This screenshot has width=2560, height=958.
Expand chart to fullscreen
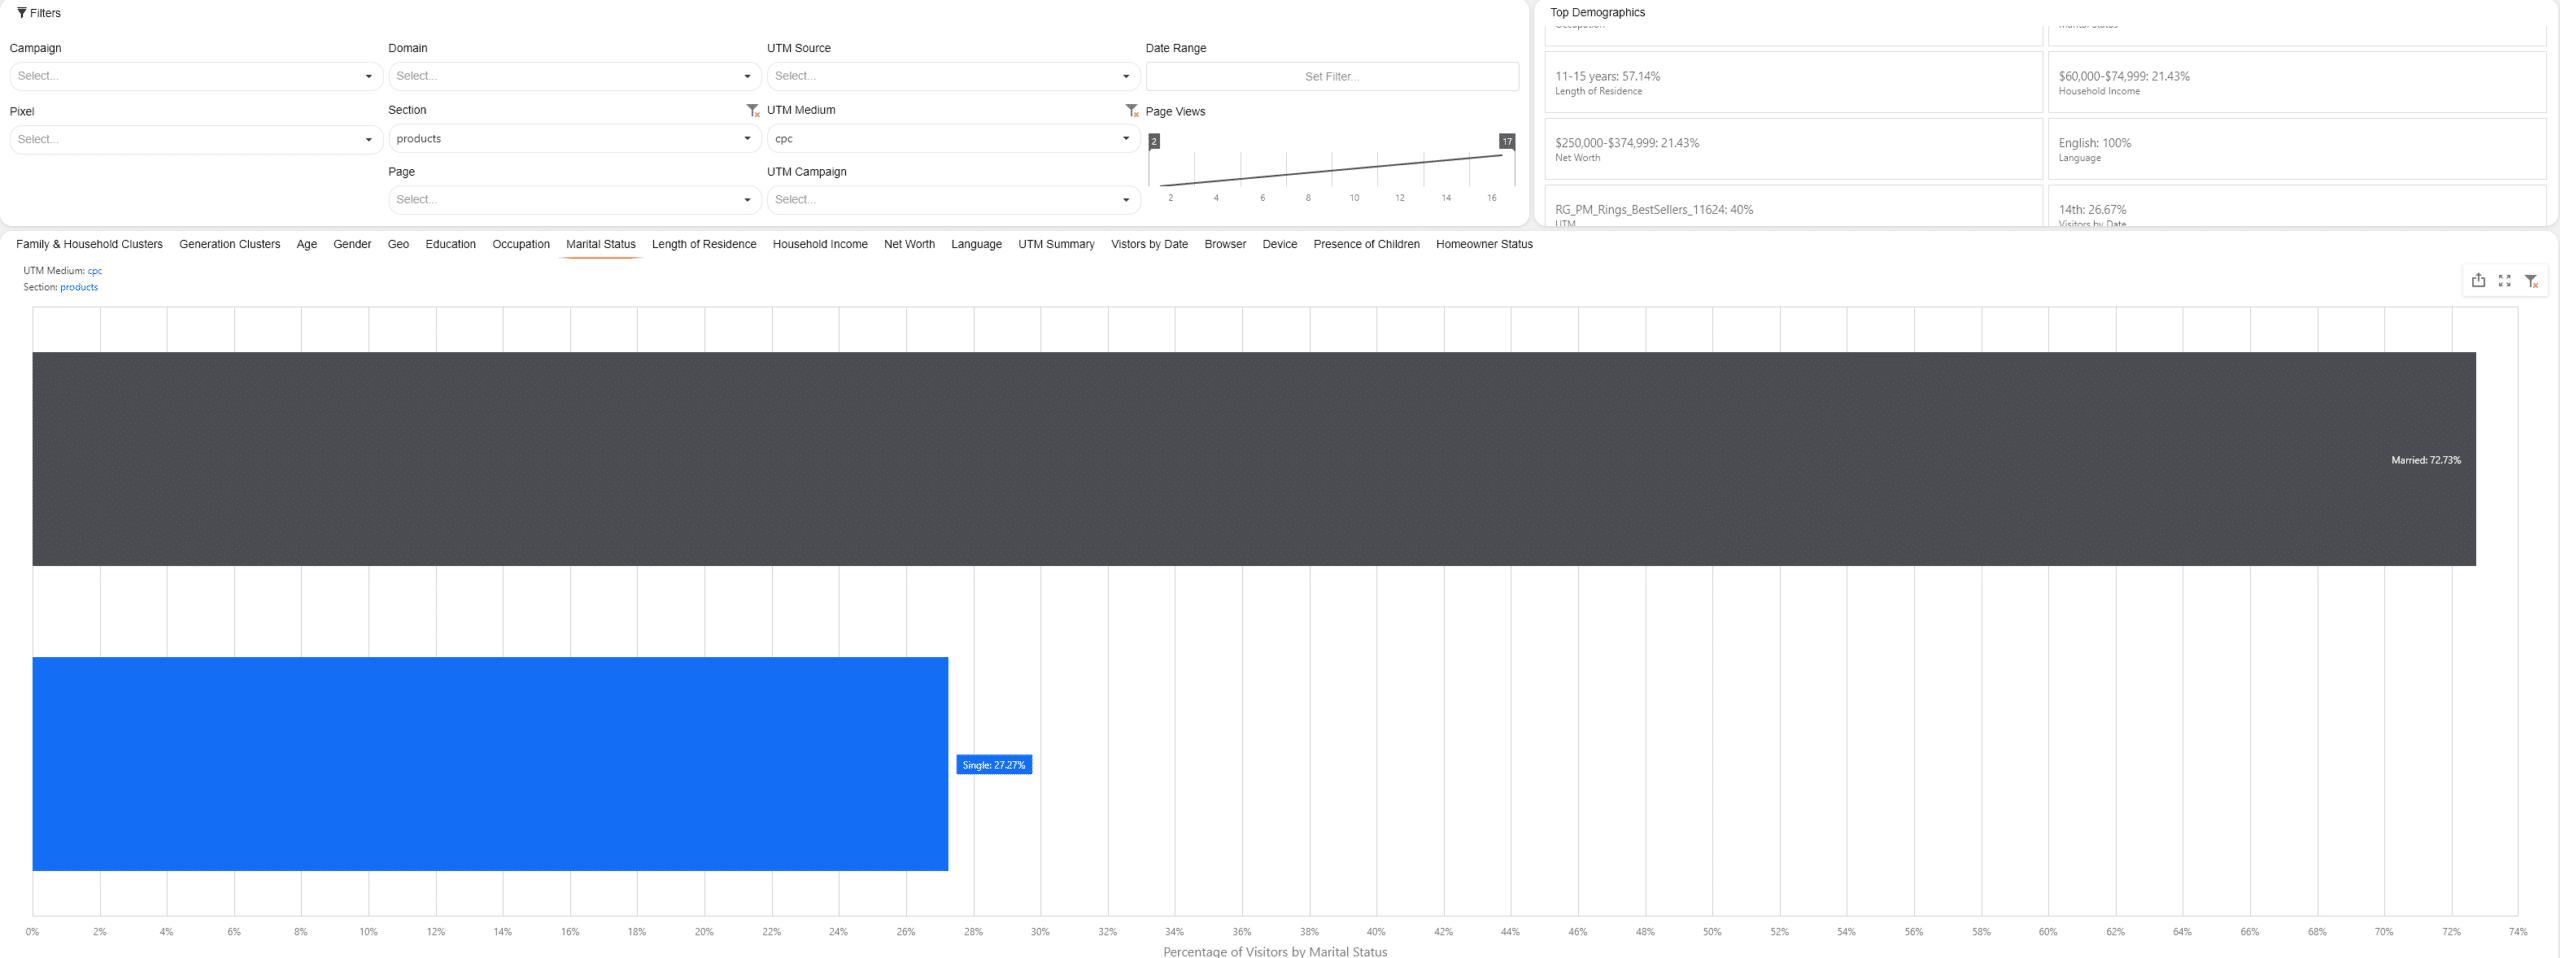[x=2505, y=281]
